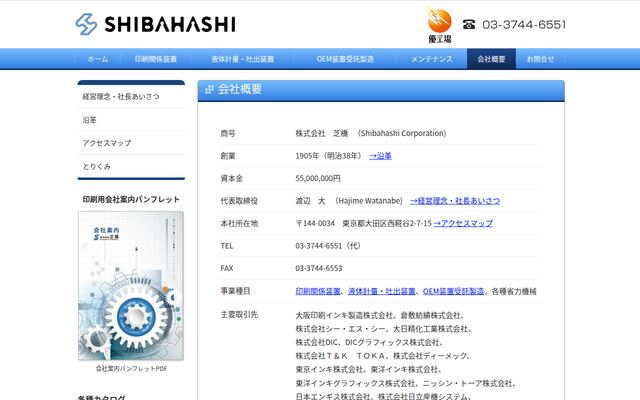Click the 1905年（明治38年） founding date
640x400 pixels.
pyautogui.click(x=329, y=156)
